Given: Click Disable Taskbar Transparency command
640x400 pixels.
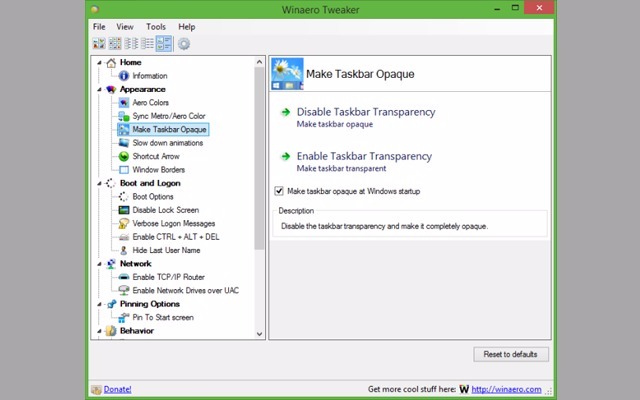Looking at the screenshot, I should coord(365,112).
